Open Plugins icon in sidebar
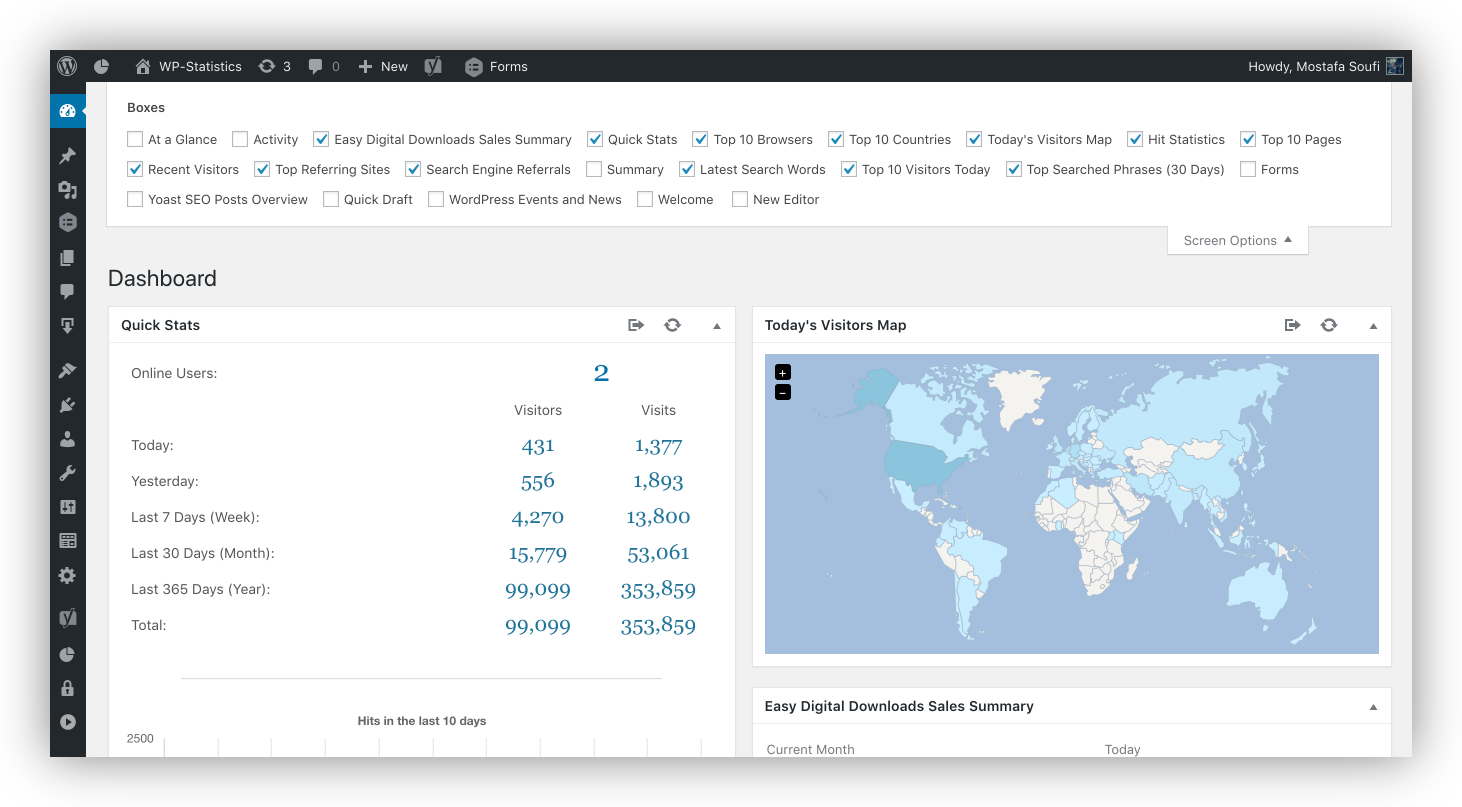This screenshot has height=807, width=1462. (67, 405)
